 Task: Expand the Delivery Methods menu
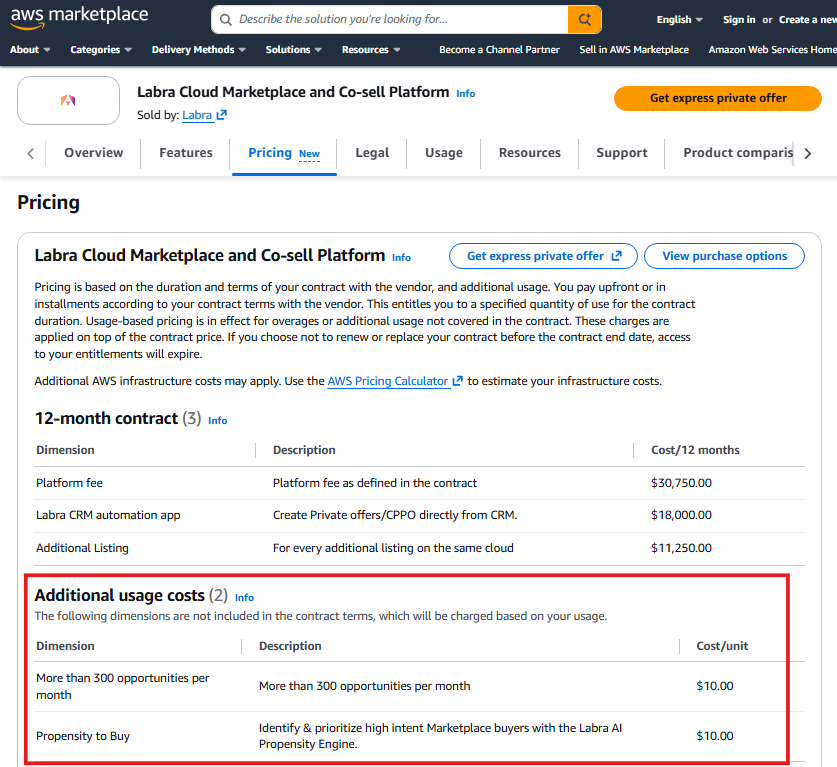coord(199,50)
